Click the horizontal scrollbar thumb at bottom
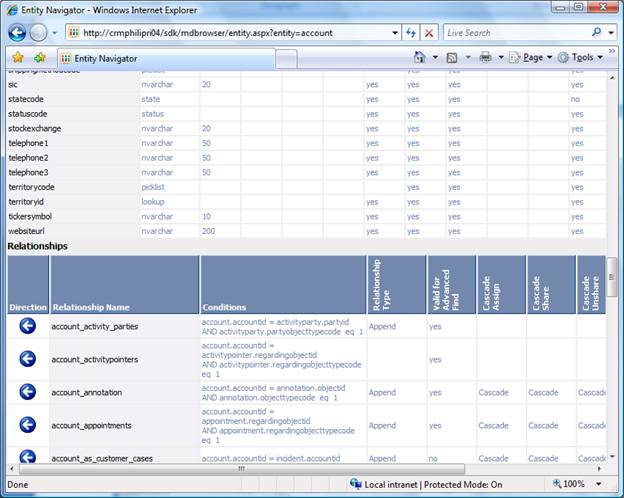This screenshot has width=624, height=498. tap(240, 467)
